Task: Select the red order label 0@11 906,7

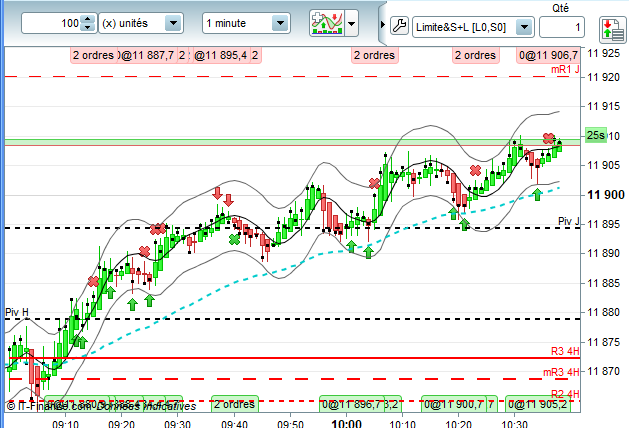Action: point(548,55)
